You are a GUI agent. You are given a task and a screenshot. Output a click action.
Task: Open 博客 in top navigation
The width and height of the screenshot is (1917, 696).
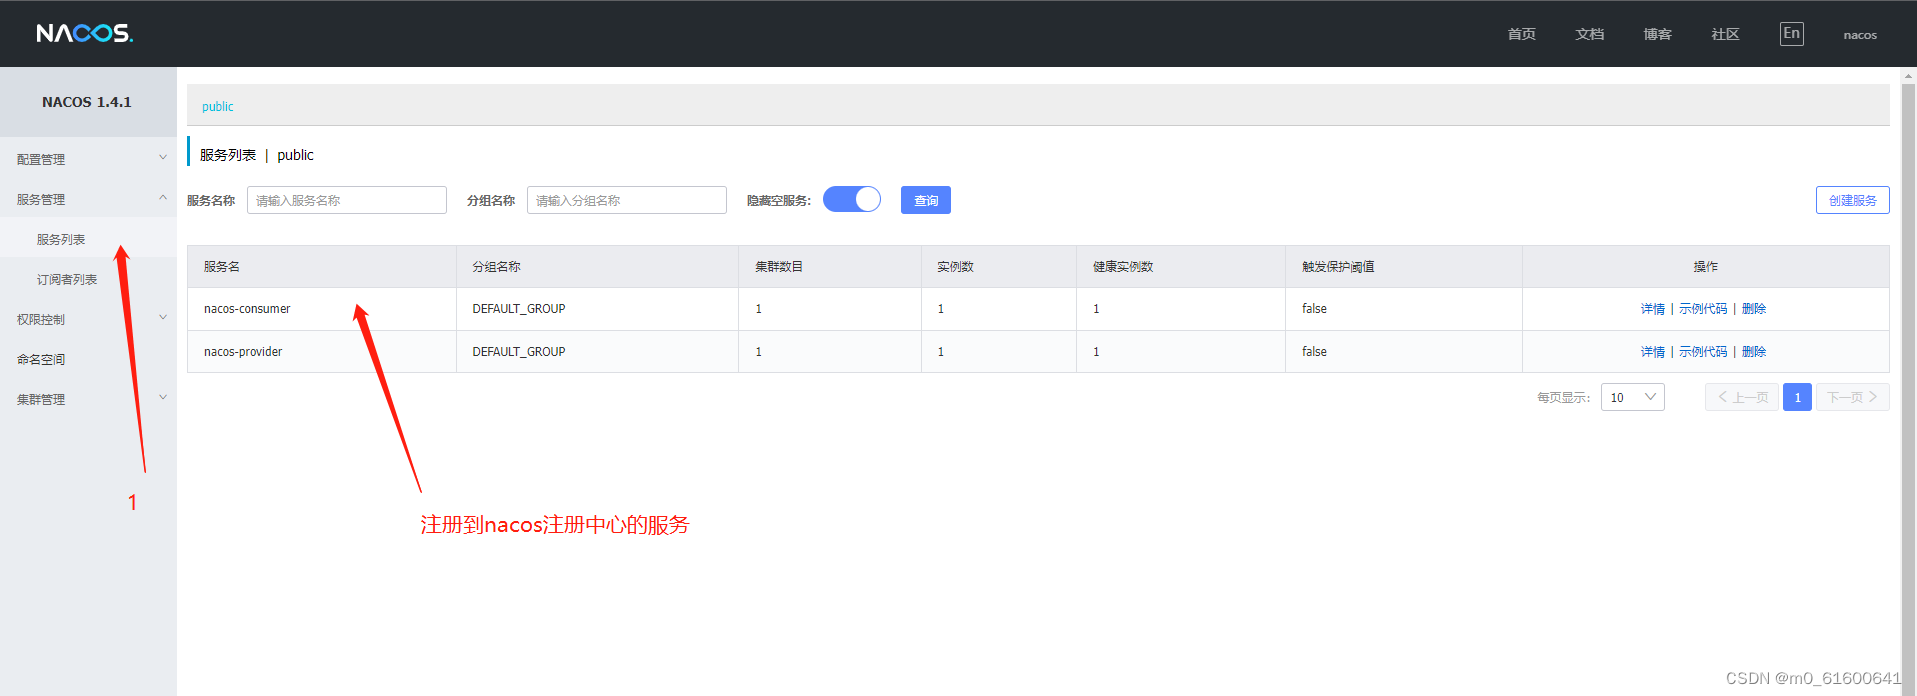[x=1657, y=34]
